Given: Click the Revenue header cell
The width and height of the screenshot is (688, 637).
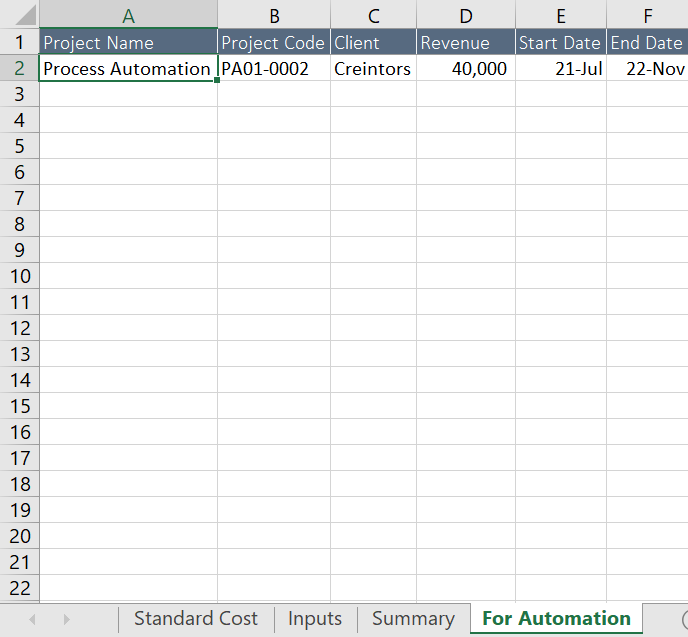Looking at the screenshot, I should (466, 42).
